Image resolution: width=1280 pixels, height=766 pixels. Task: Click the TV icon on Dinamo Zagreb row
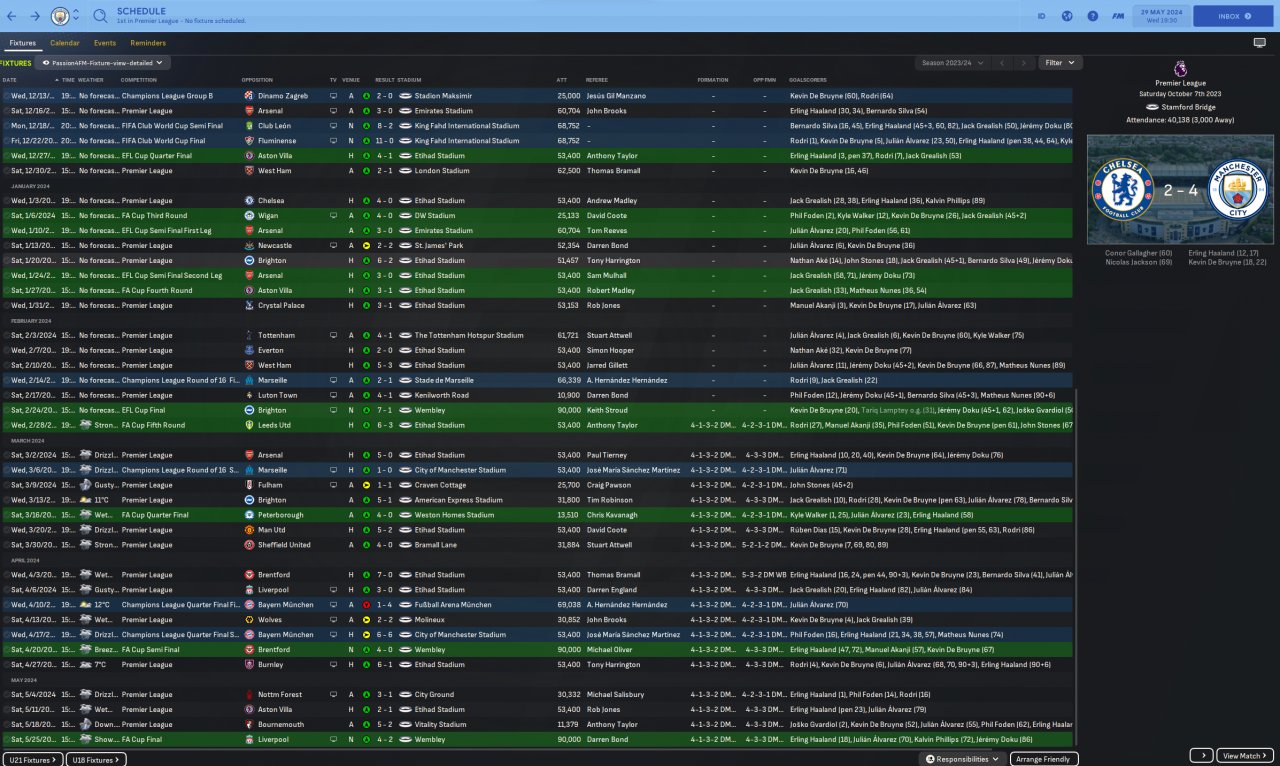click(x=334, y=96)
